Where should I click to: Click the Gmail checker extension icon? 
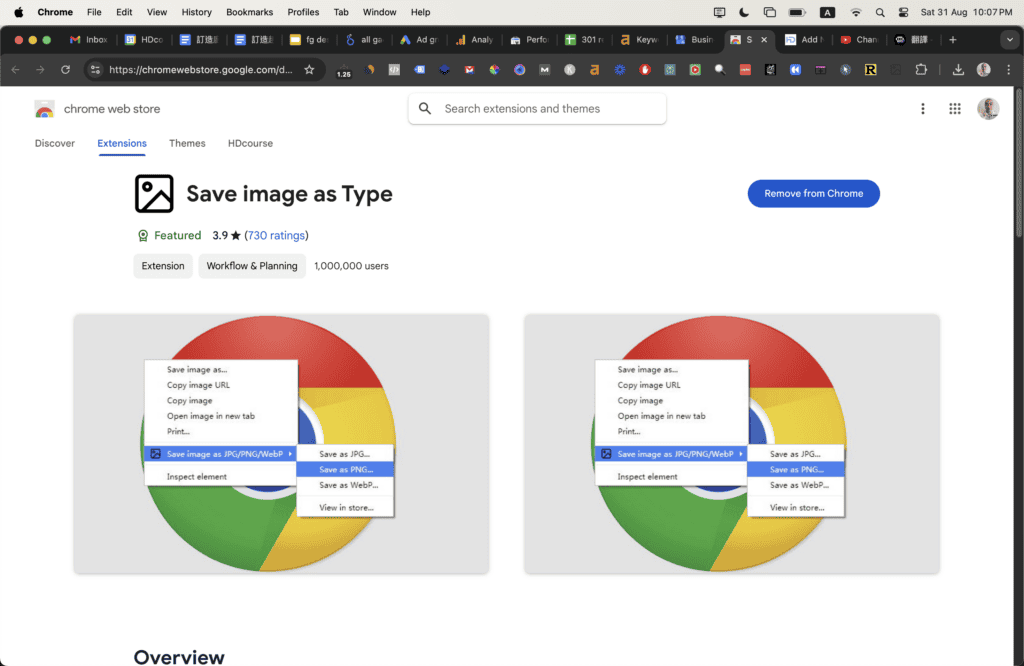pyautogui.click(x=470, y=70)
